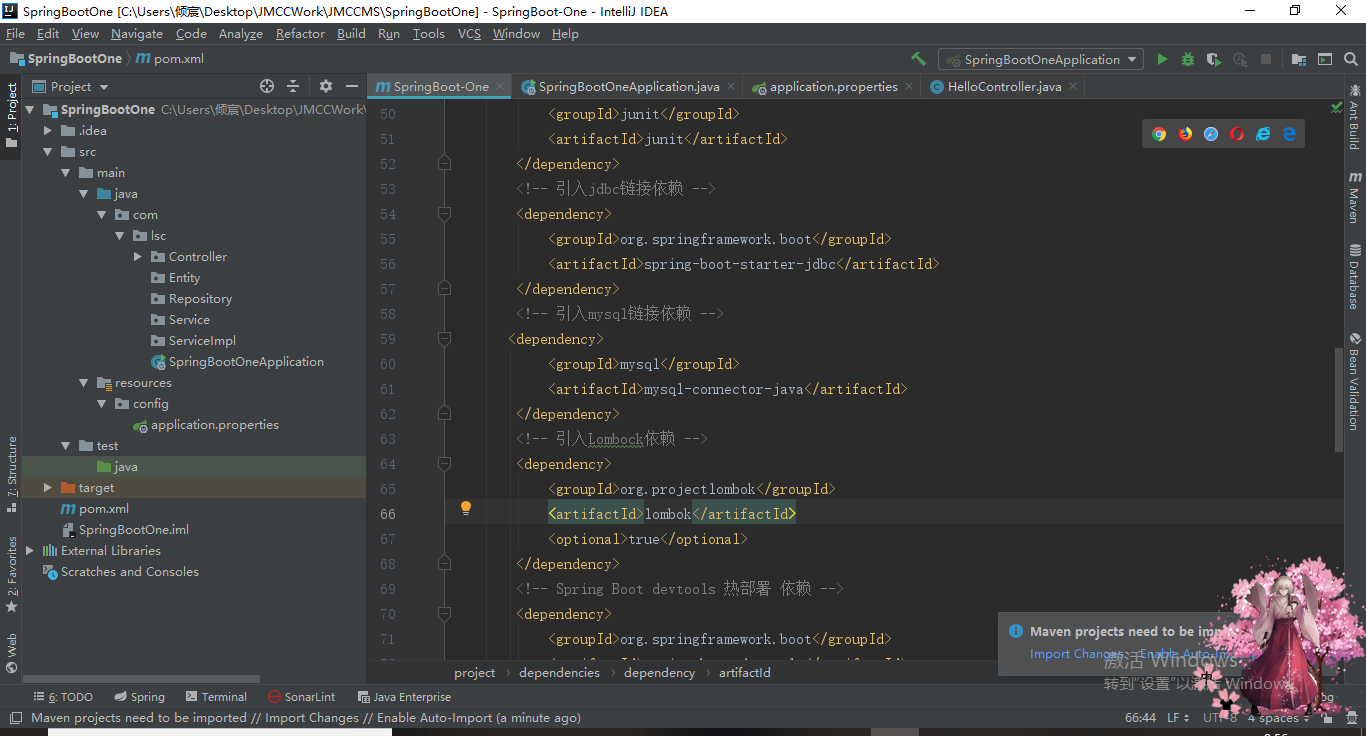Click 'dependencies' in the XML breadcrumb bar
1366x736 pixels.
point(560,673)
